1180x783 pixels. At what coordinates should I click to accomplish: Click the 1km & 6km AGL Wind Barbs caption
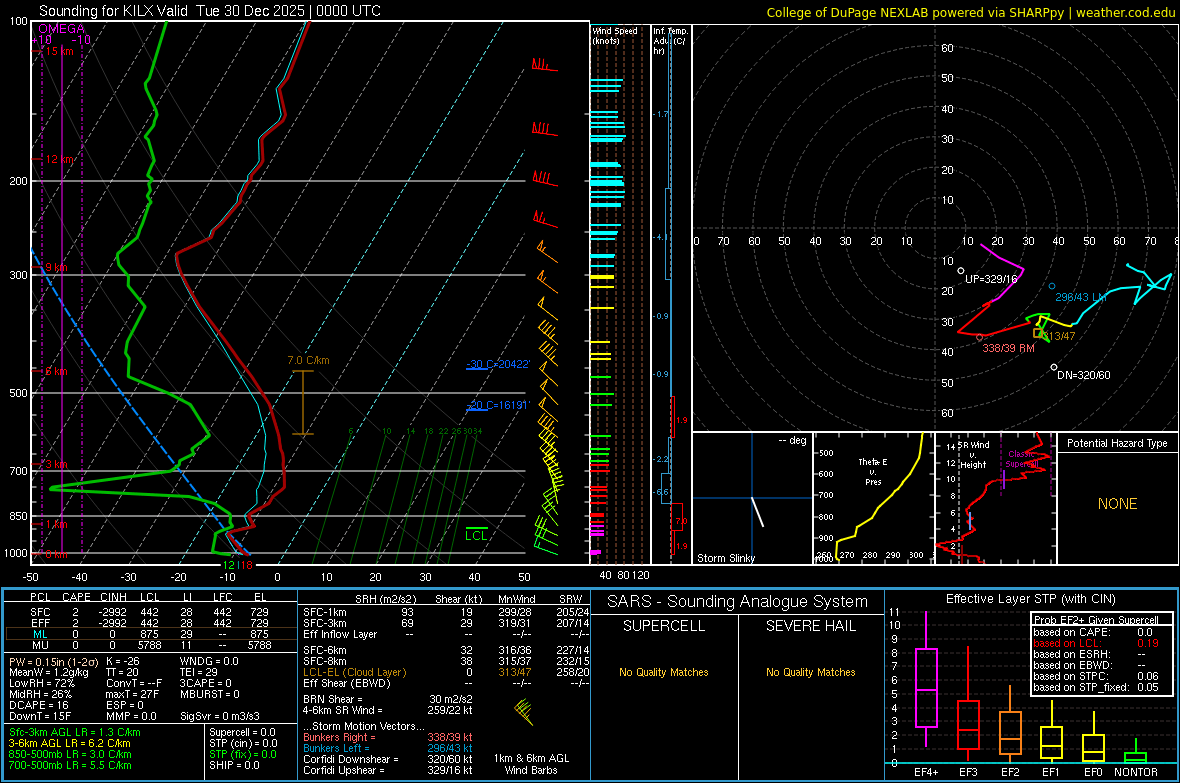pos(531,764)
